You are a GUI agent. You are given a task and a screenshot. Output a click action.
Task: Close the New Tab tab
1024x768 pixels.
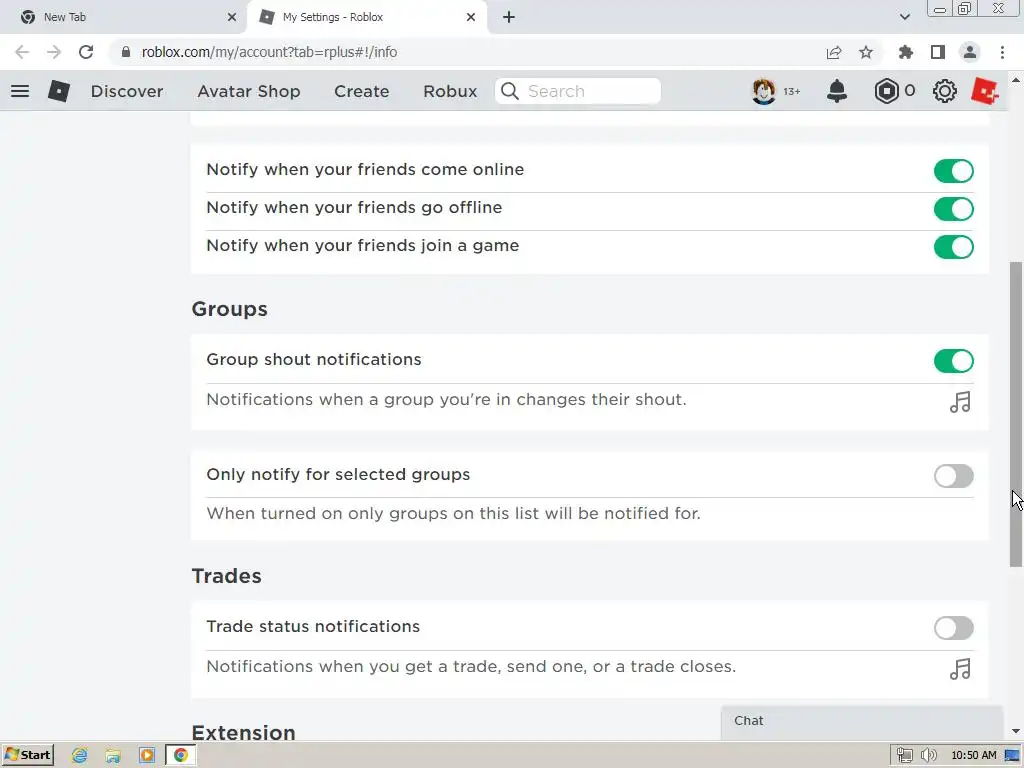pos(232,17)
